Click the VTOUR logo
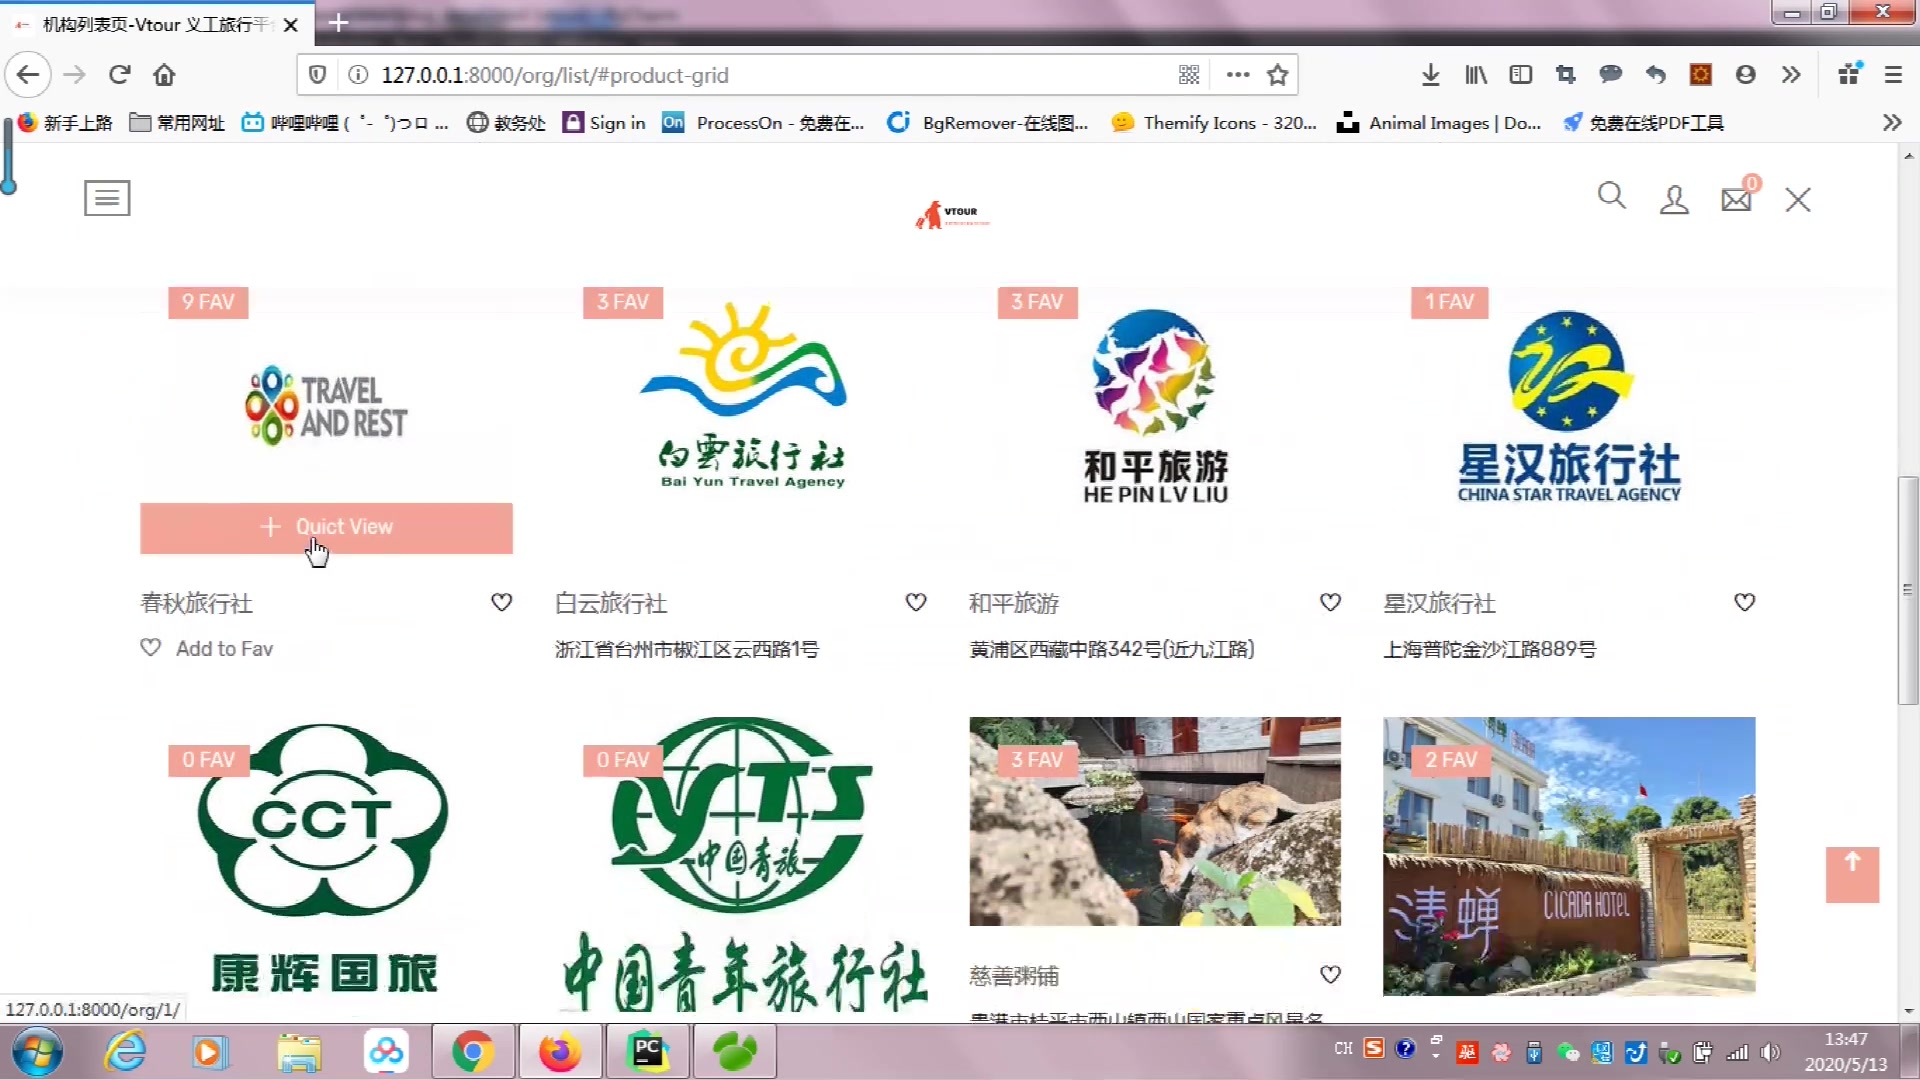The width and height of the screenshot is (1920, 1080). click(950, 214)
